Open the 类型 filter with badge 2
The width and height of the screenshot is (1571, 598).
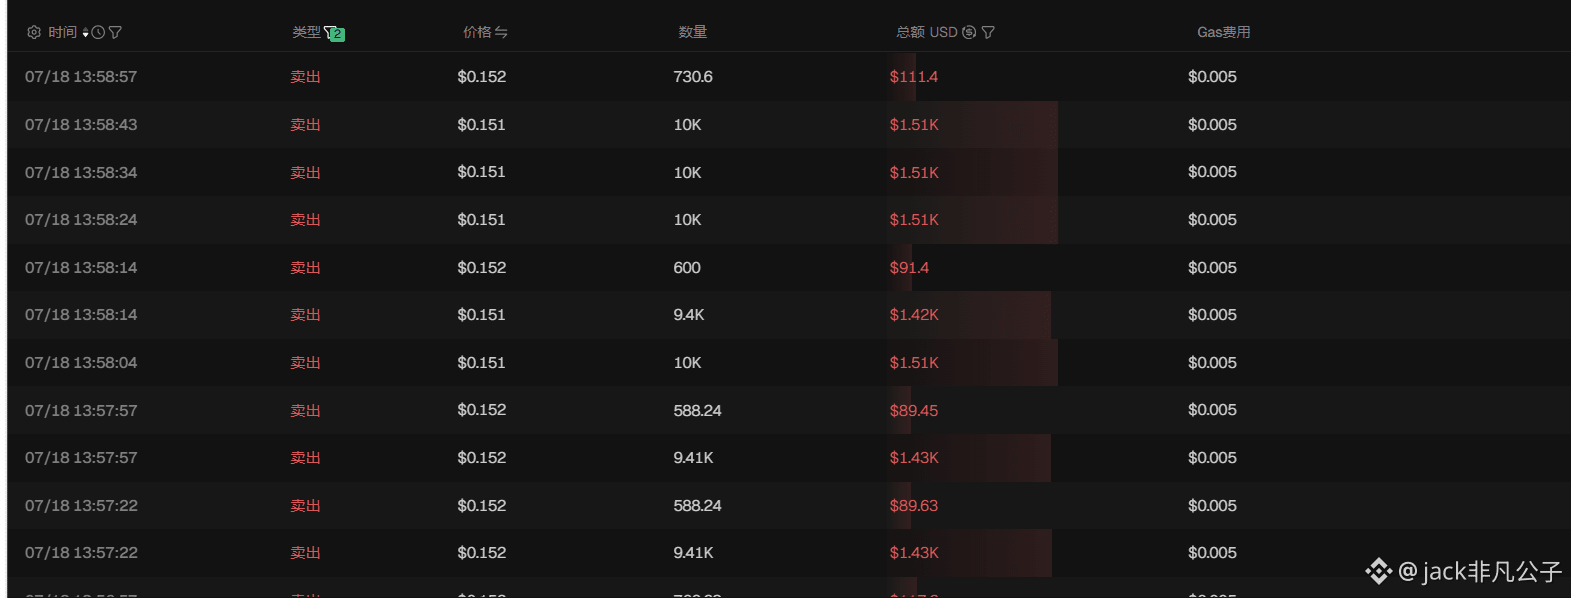point(334,33)
